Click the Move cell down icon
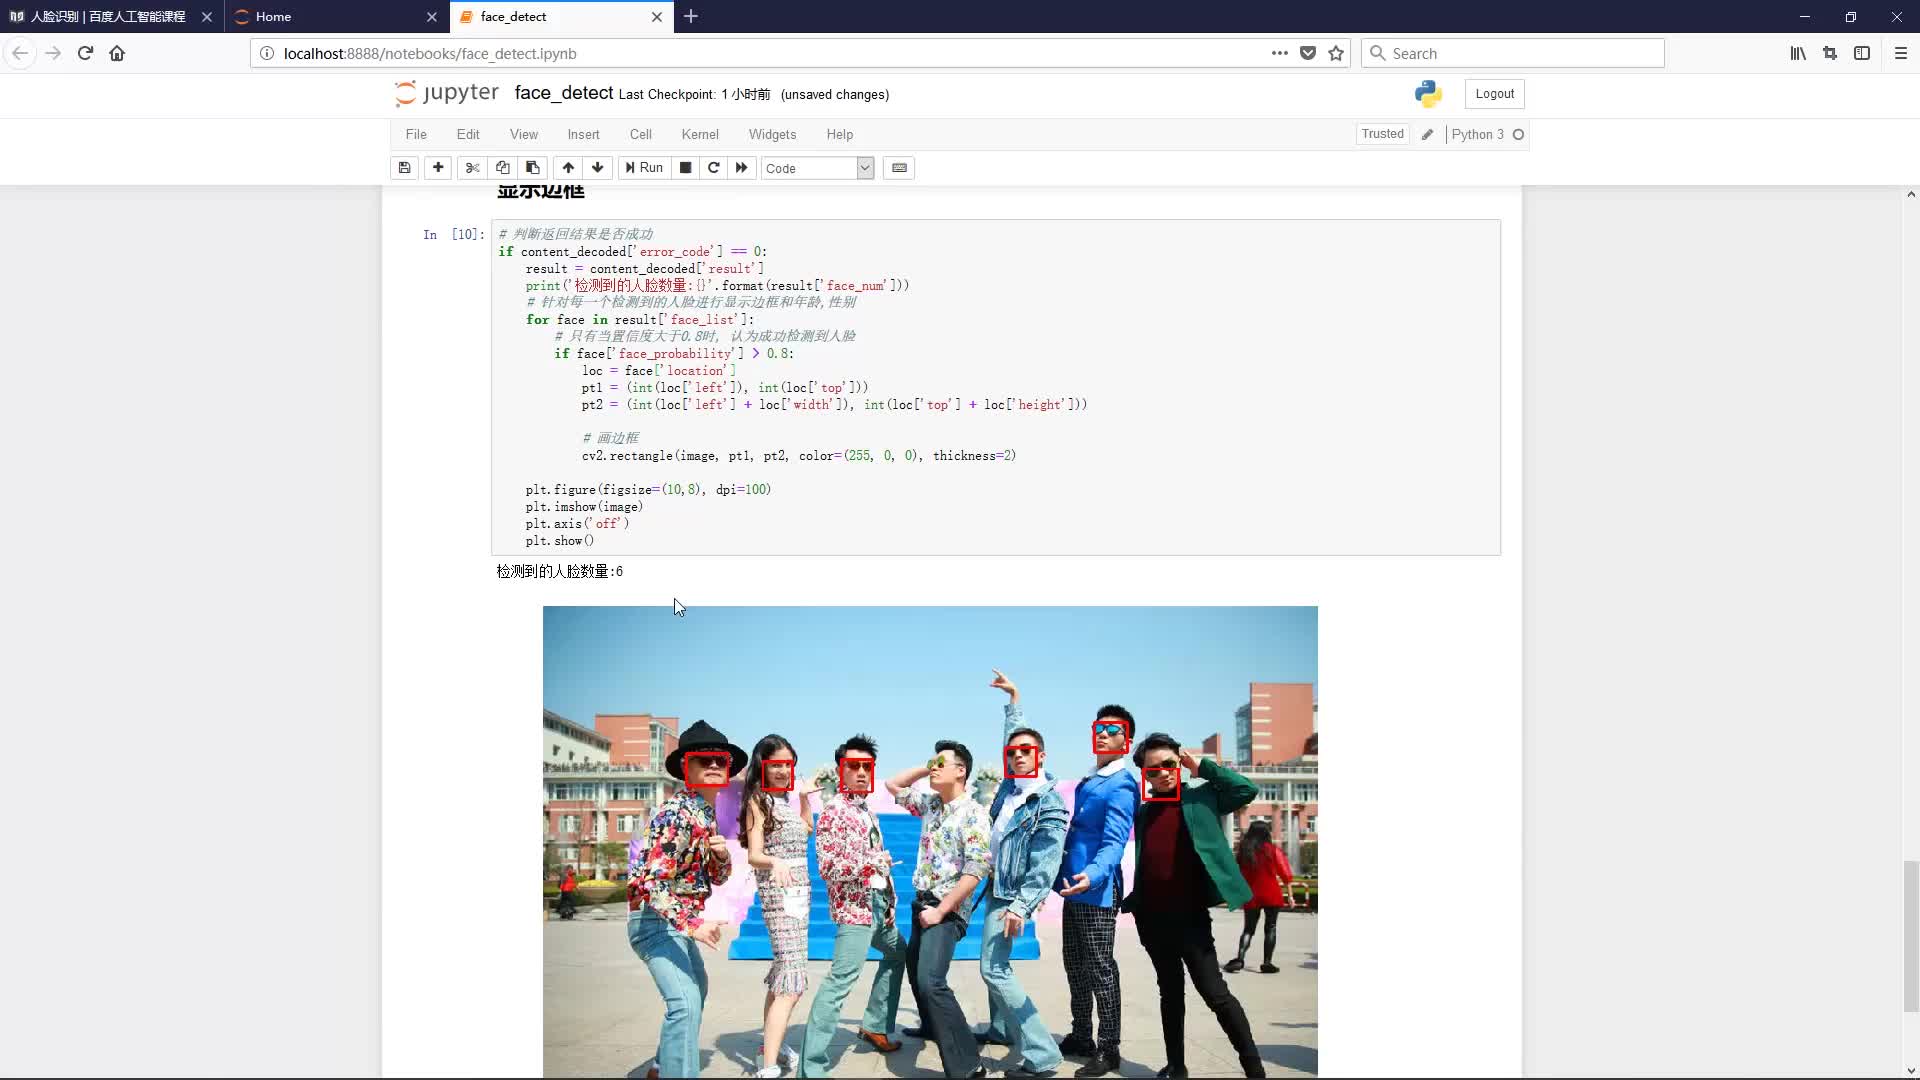The width and height of the screenshot is (1920, 1080). pyautogui.click(x=596, y=167)
